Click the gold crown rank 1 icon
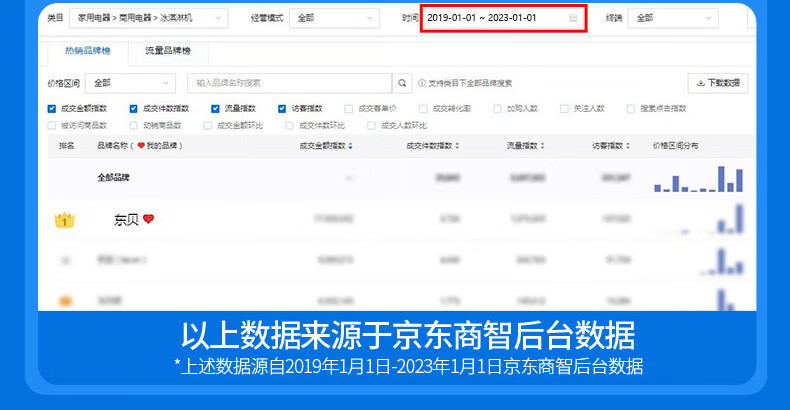This screenshot has width=790, height=410. click(x=64, y=220)
